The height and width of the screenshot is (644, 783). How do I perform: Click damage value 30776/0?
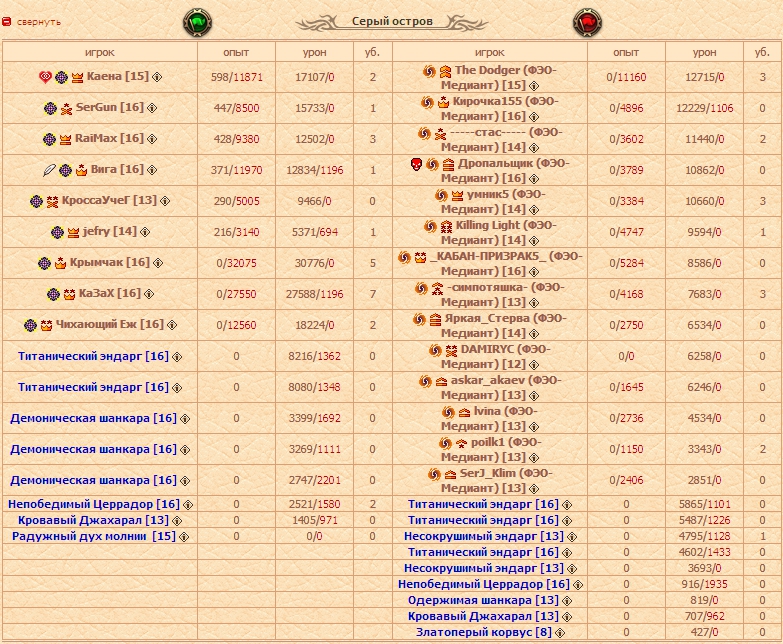point(315,263)
